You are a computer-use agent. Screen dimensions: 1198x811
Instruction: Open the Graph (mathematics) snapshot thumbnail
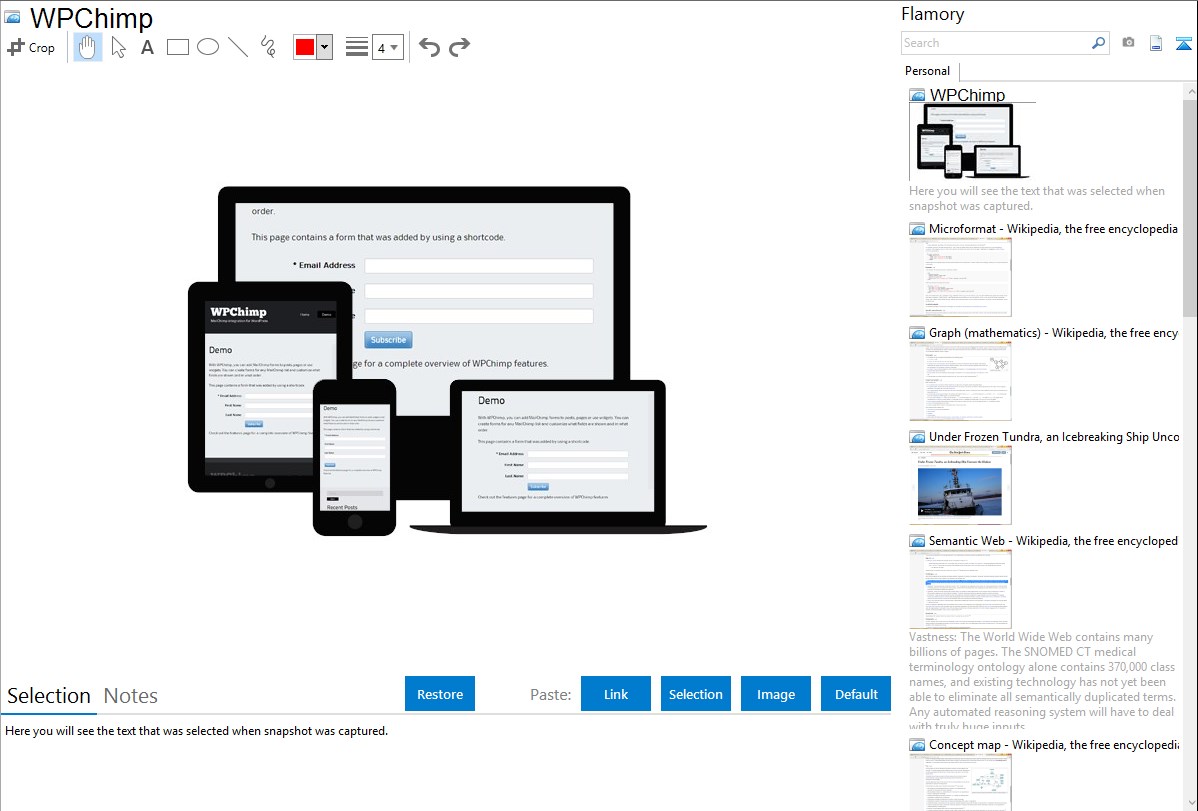click(960, 381)
